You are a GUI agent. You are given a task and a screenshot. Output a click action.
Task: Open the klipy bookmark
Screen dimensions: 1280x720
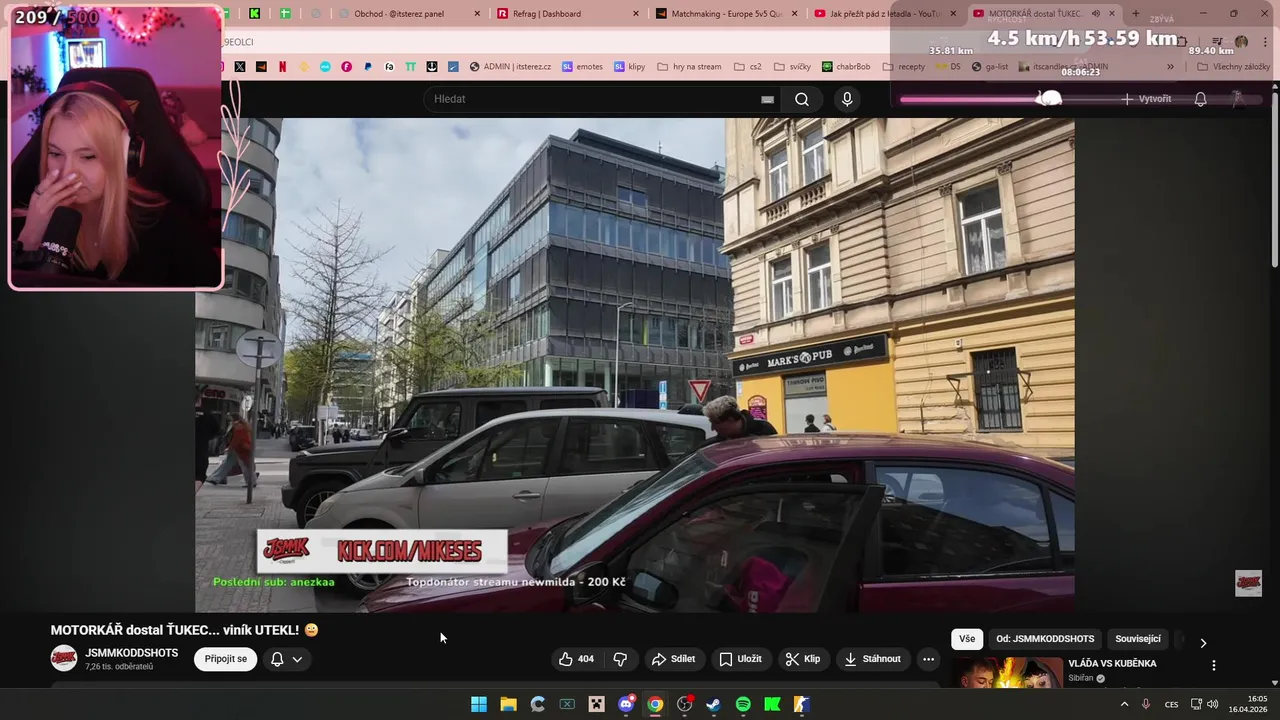pyautogui.click(x=629, y=67)
